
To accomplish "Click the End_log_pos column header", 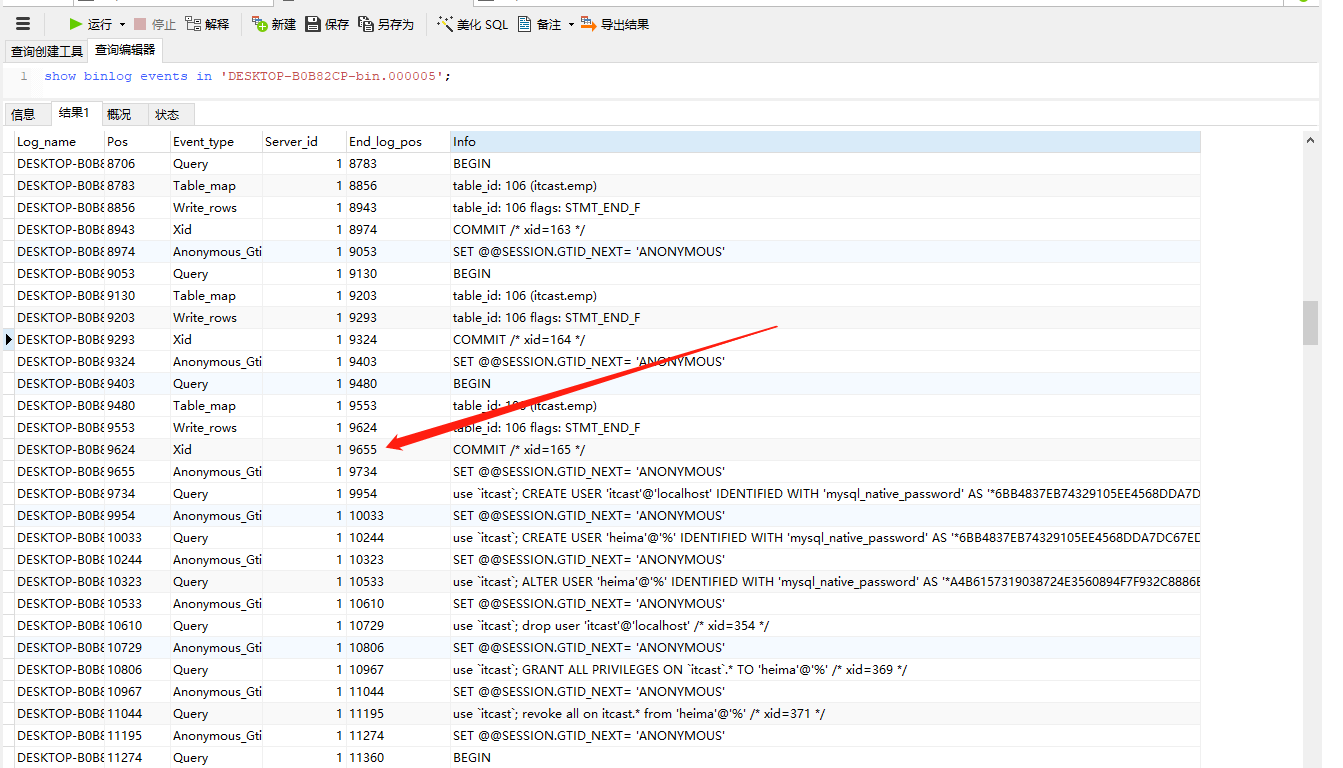I will point(398,142).
